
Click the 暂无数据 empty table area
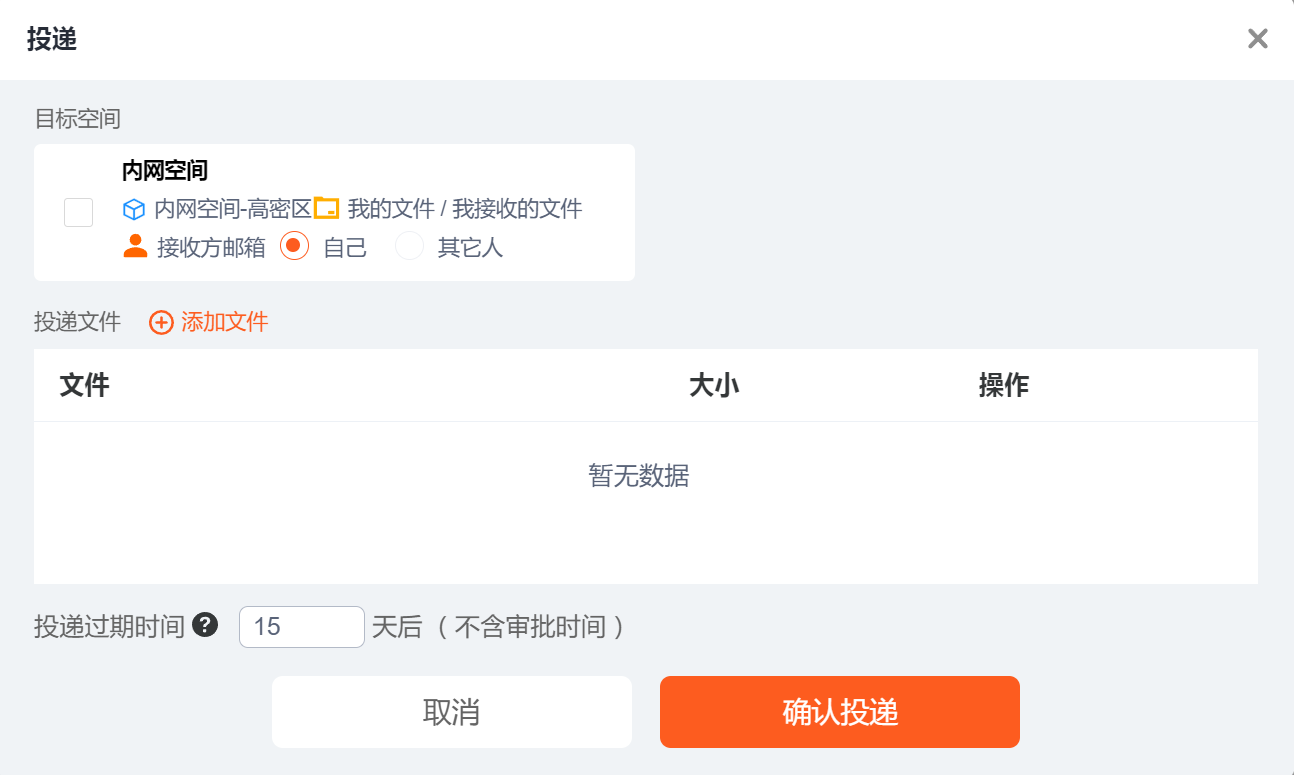tap(639, 476)
